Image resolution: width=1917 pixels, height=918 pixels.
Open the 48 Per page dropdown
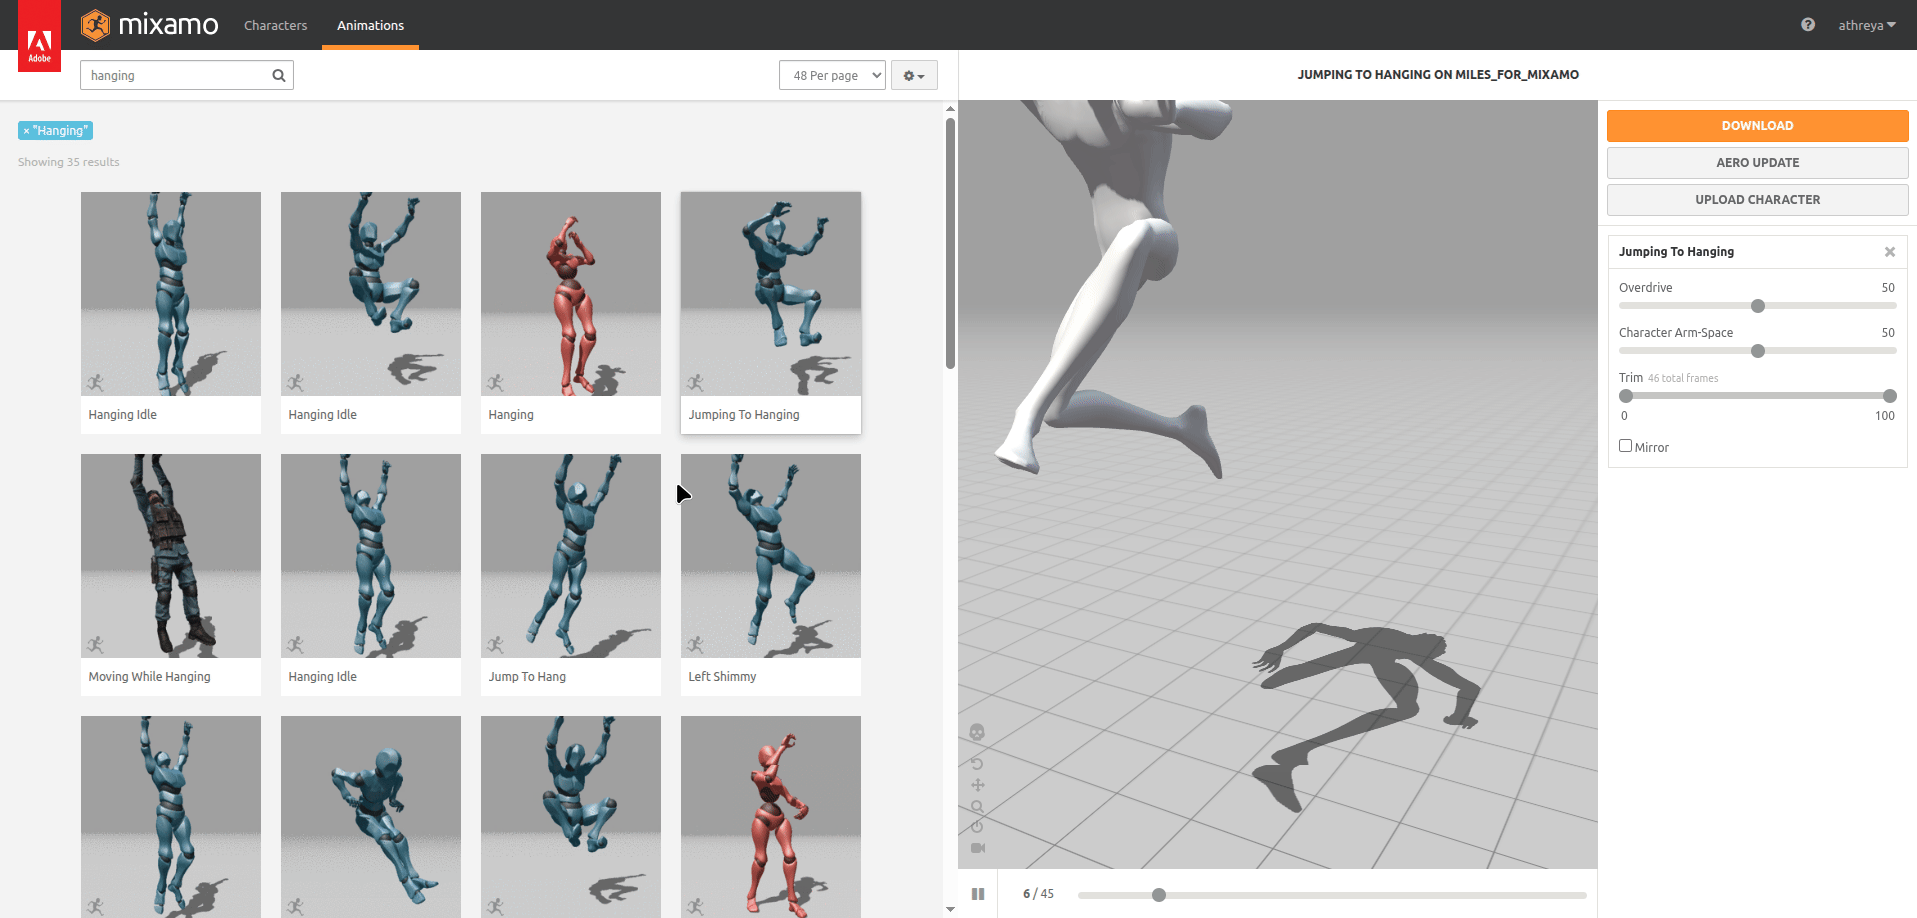point(832,75)
